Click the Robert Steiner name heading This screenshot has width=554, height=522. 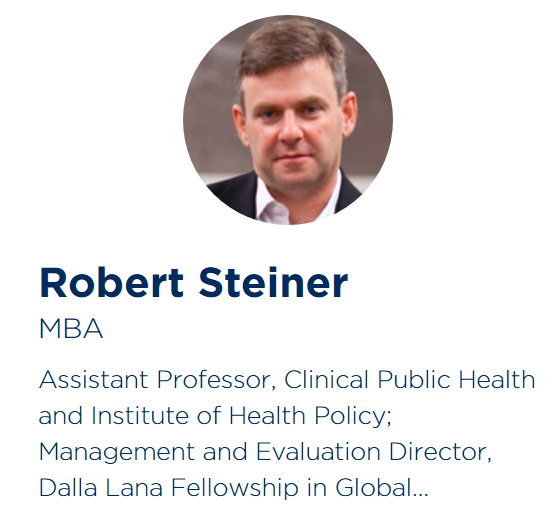click(x=194, y=283)
